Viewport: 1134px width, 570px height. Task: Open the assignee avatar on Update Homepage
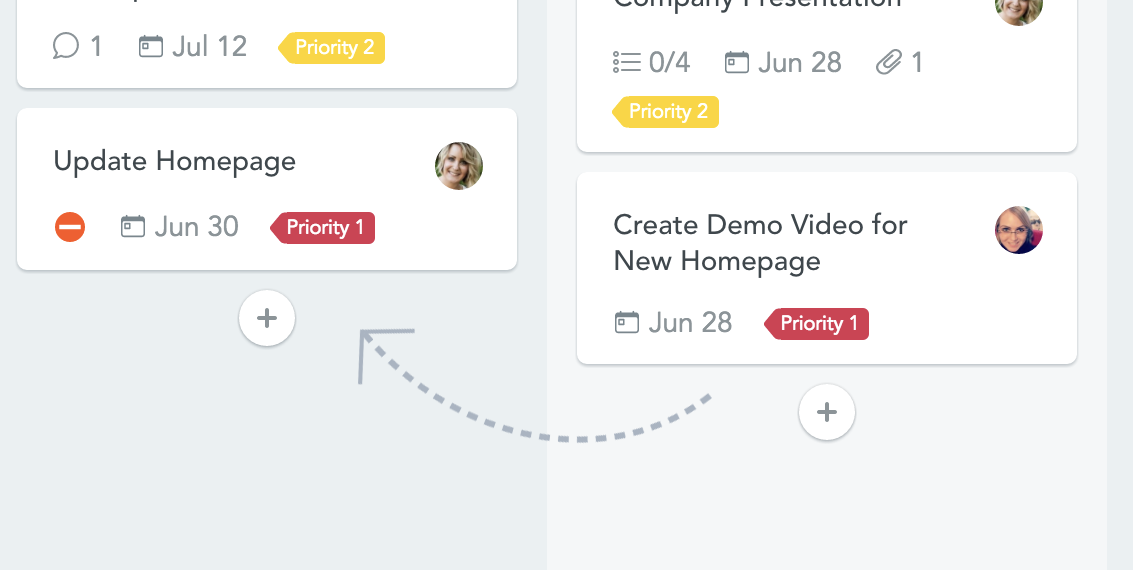click(459, 166)
